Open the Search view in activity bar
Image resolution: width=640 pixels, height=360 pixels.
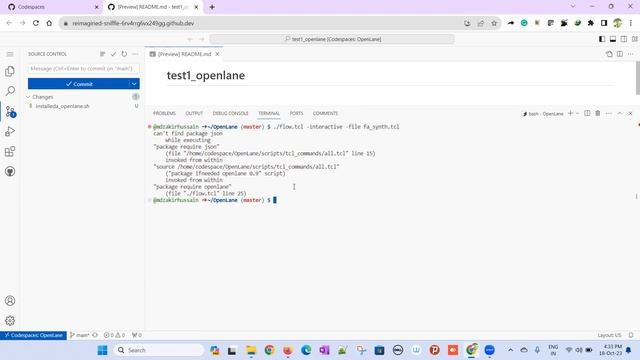tap(10, 91)
